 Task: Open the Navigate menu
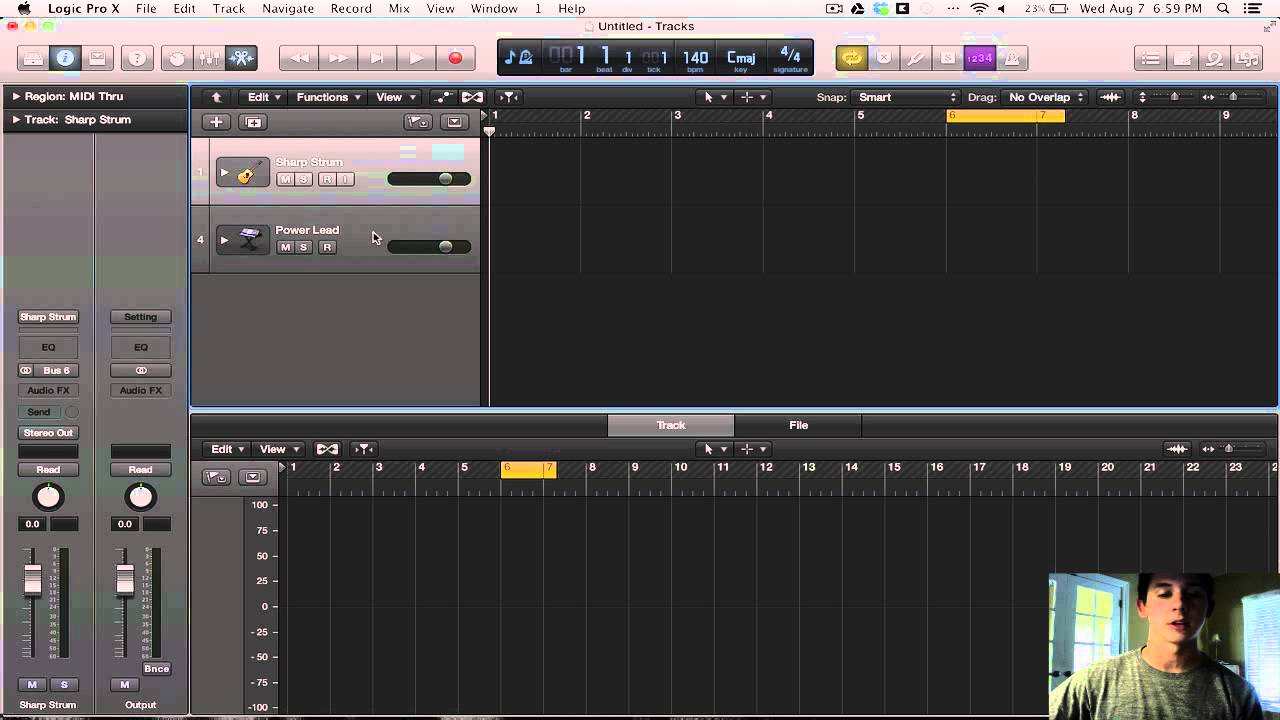pyautogui.click(x=288, y=9)
